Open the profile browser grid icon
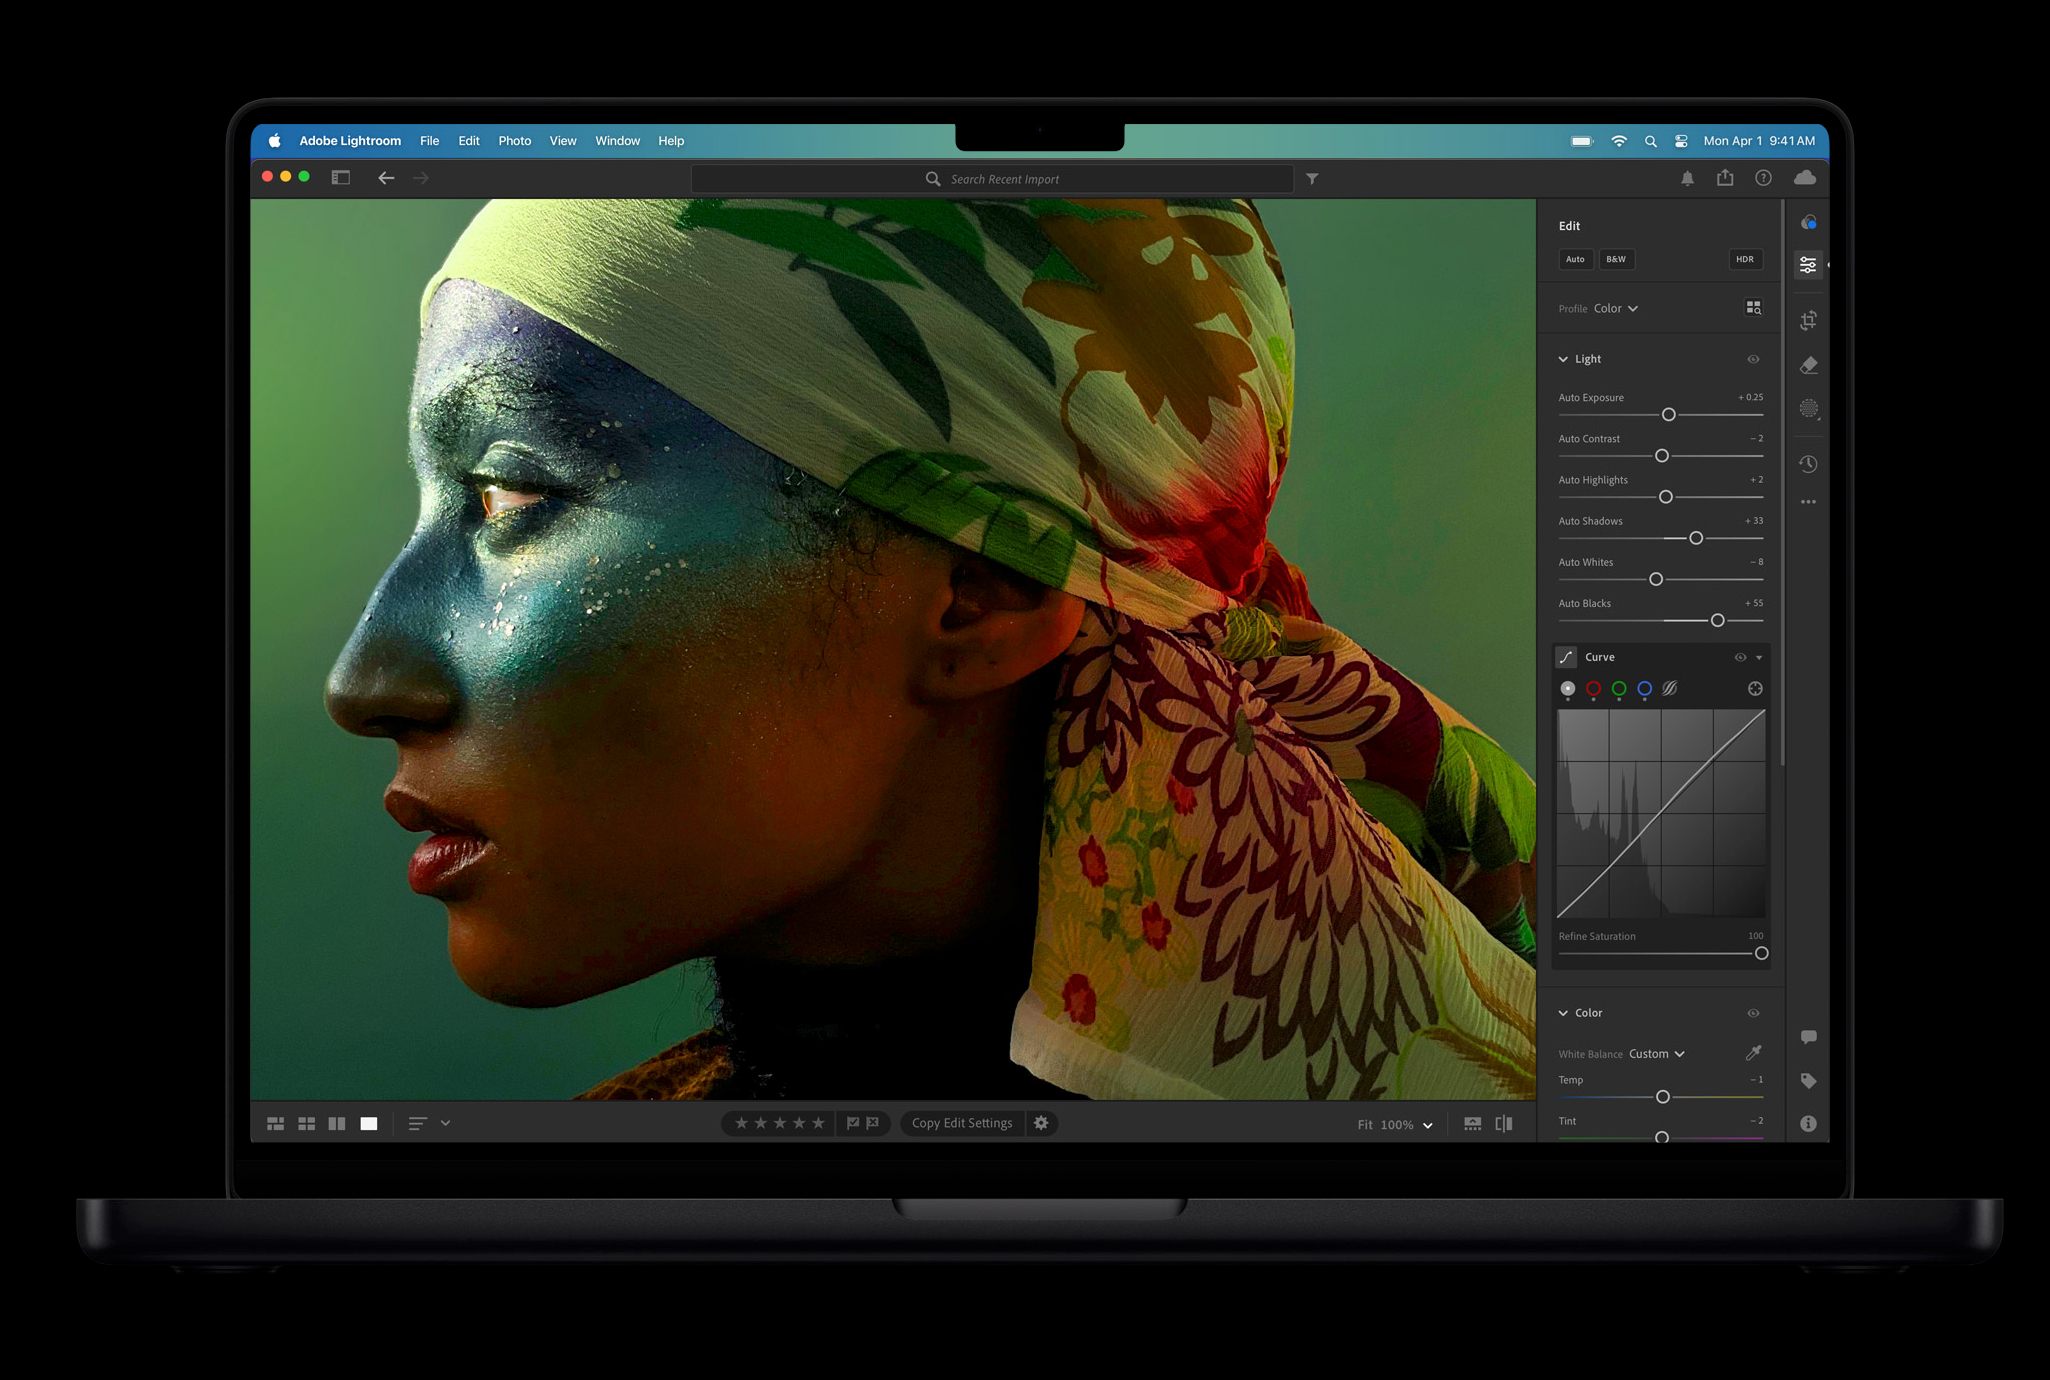The height and width of the screenshot is (1380, 2050). (1753, 308)
